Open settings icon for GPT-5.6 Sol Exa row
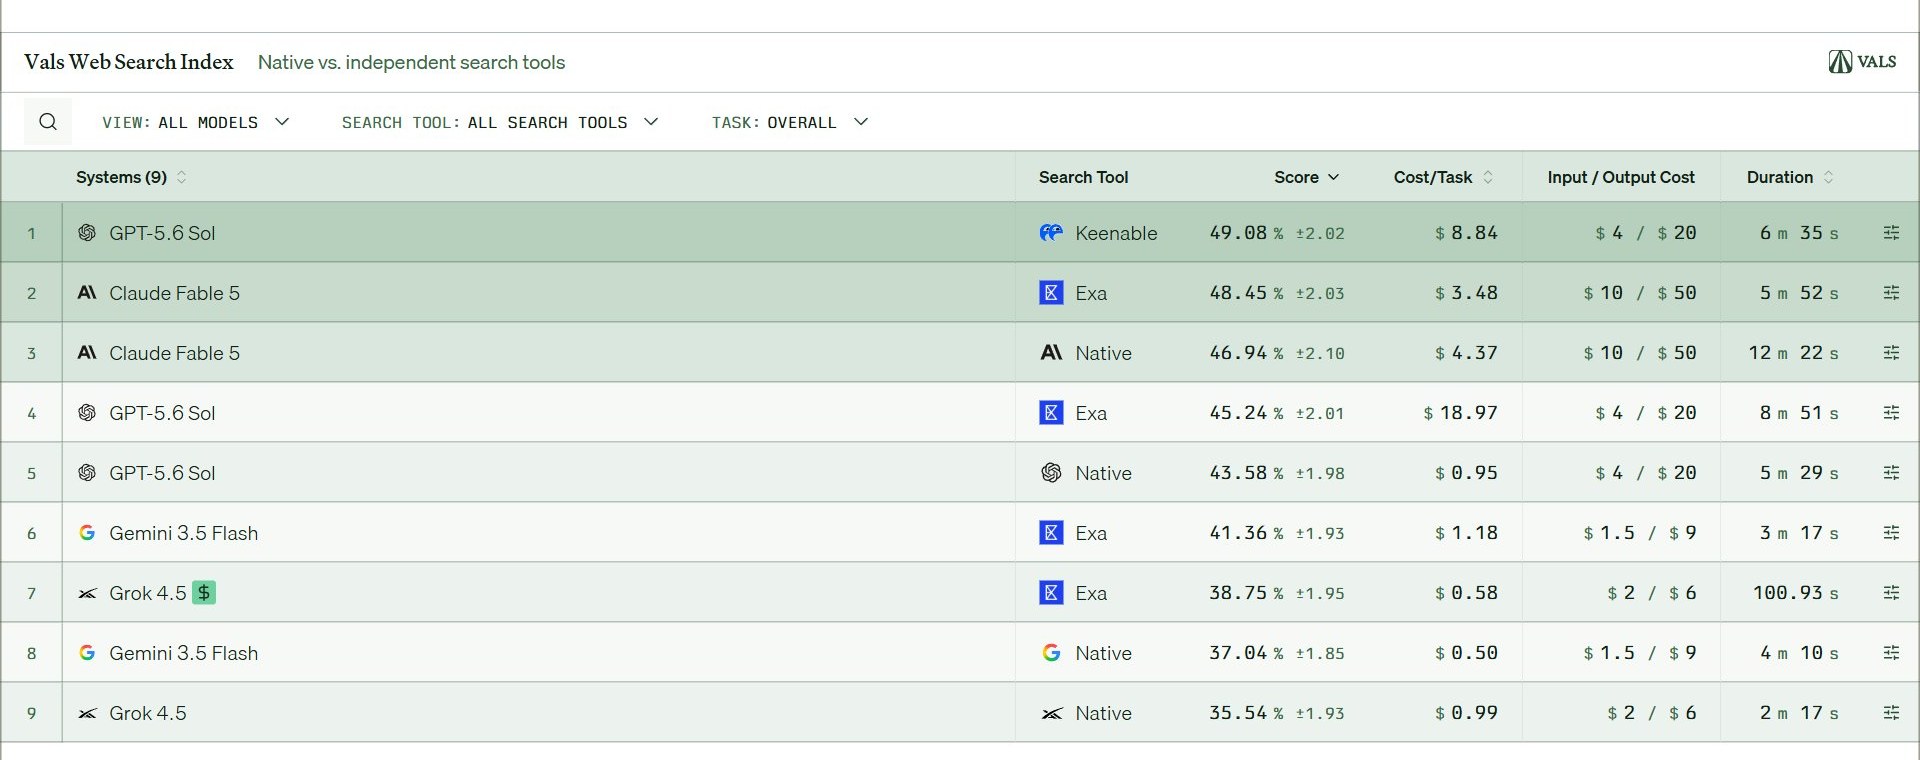Viewport: 1920px width, 760px height. [1891, 413]
